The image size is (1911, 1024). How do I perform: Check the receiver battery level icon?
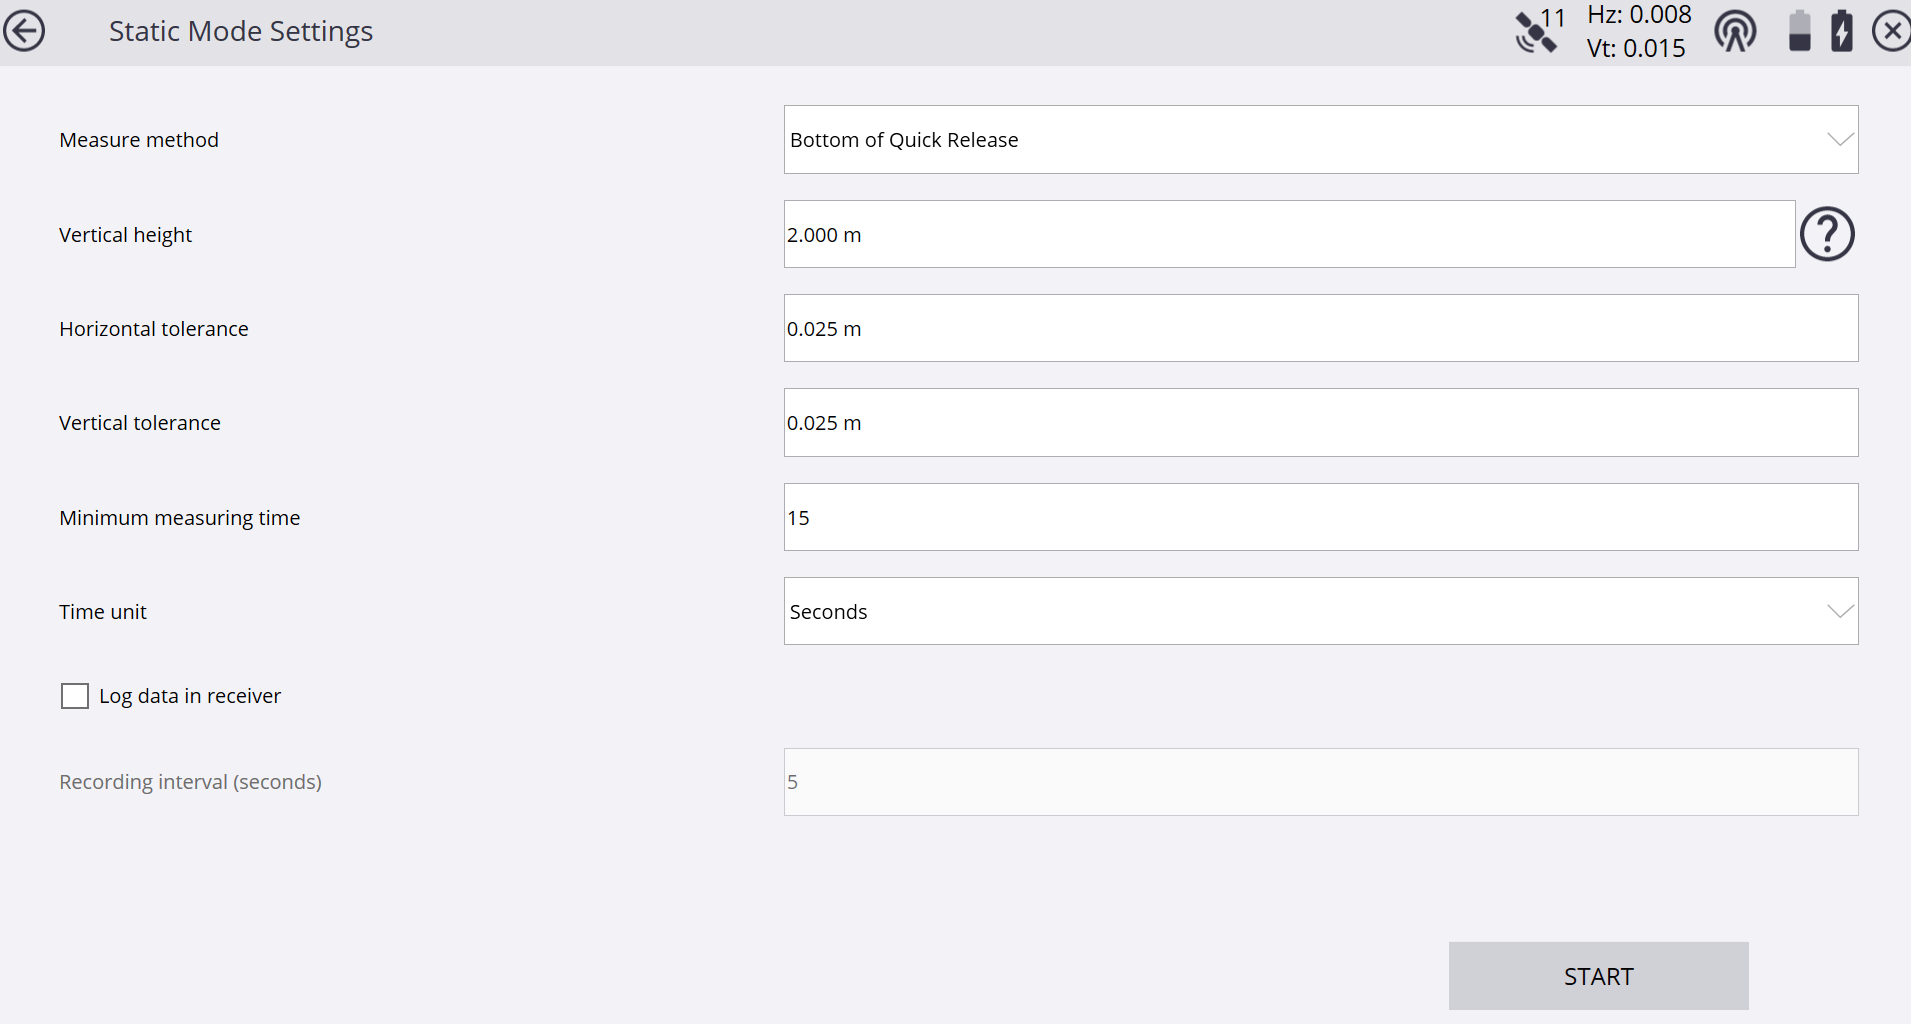click(x=1799, y=31)
